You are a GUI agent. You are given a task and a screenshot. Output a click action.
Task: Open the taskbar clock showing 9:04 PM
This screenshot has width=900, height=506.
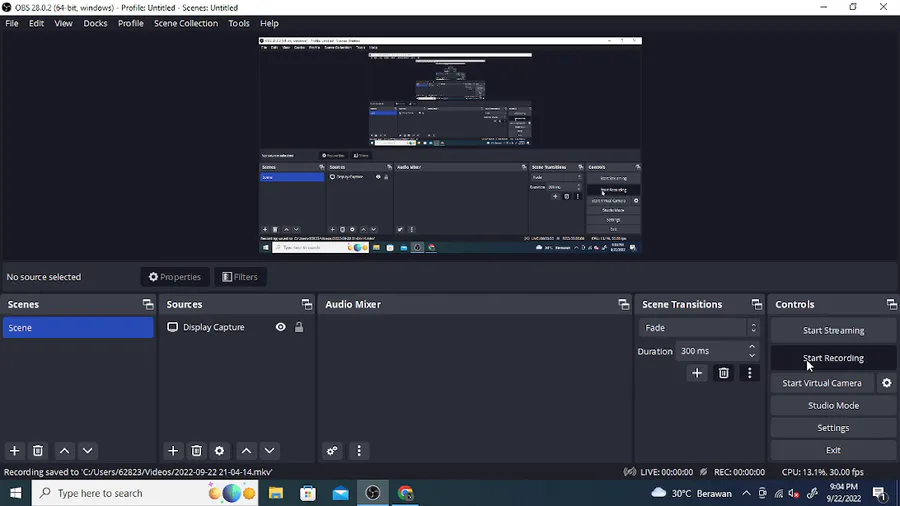point(843,493)
